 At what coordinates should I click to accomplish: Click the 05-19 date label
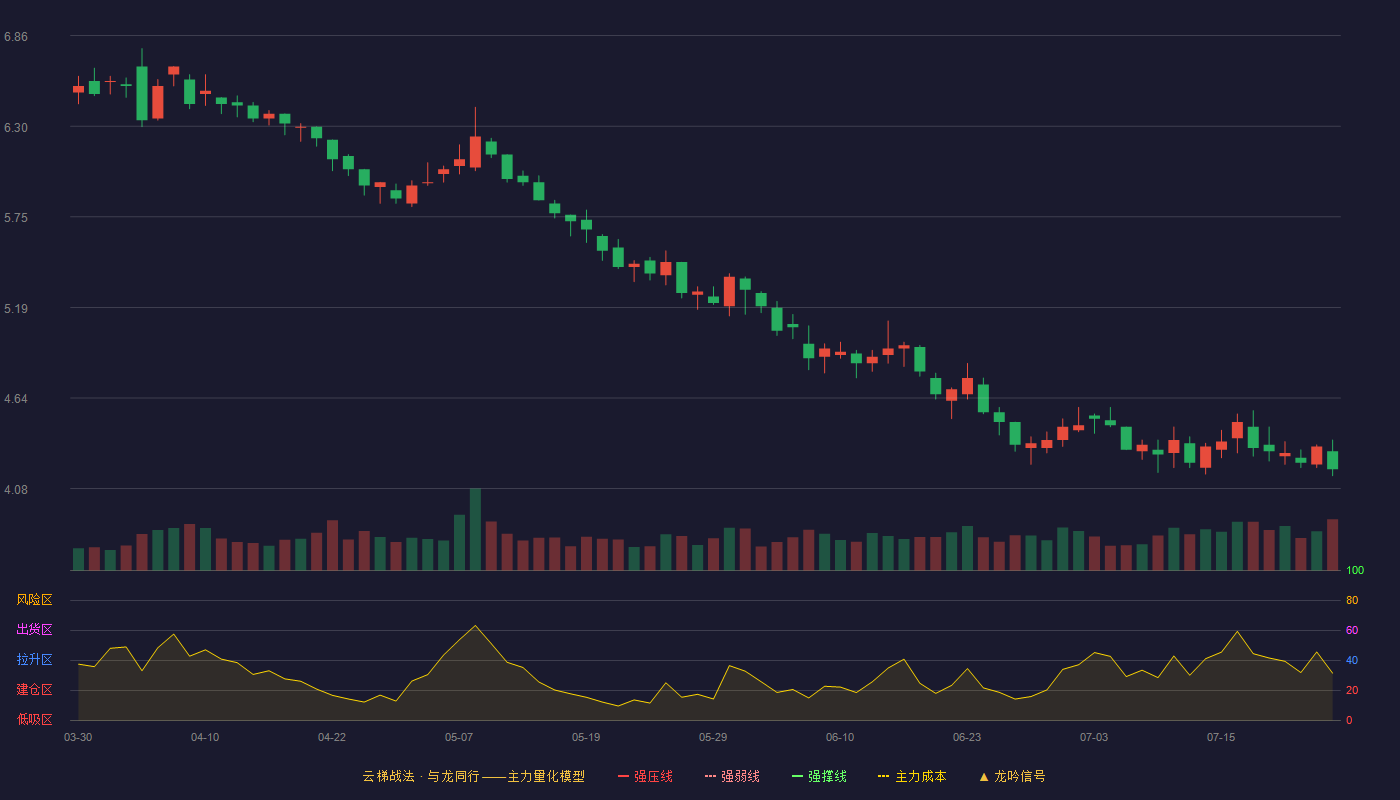[586, 737]
